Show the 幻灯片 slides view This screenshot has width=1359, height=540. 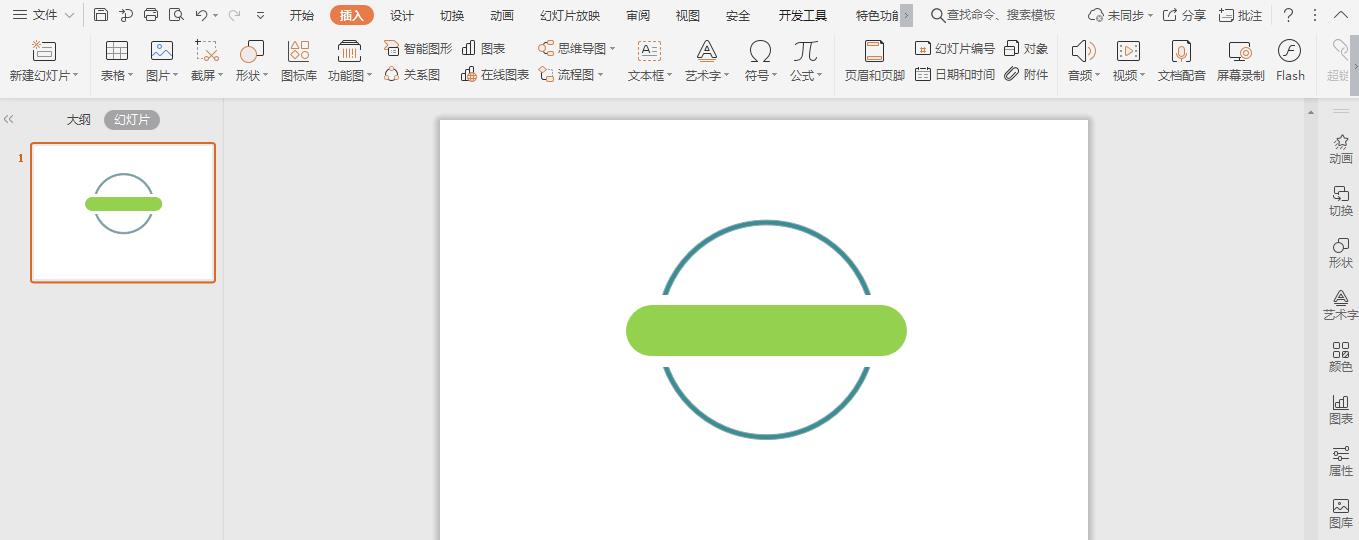(132, 119)
